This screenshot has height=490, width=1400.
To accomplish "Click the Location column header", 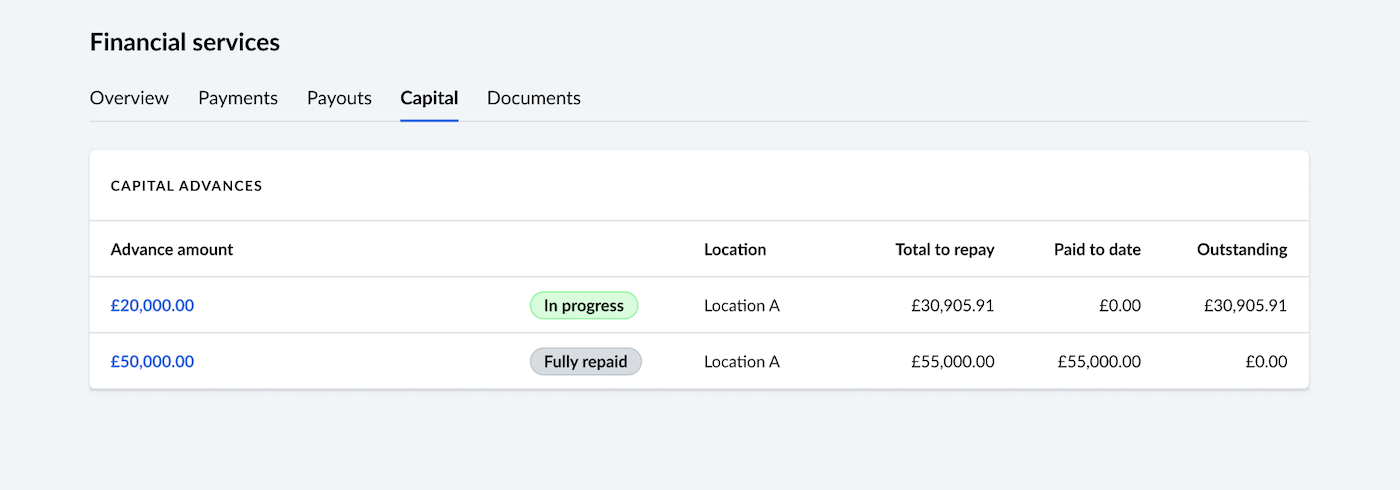I will pyautogui.click(x=735, y=250).
